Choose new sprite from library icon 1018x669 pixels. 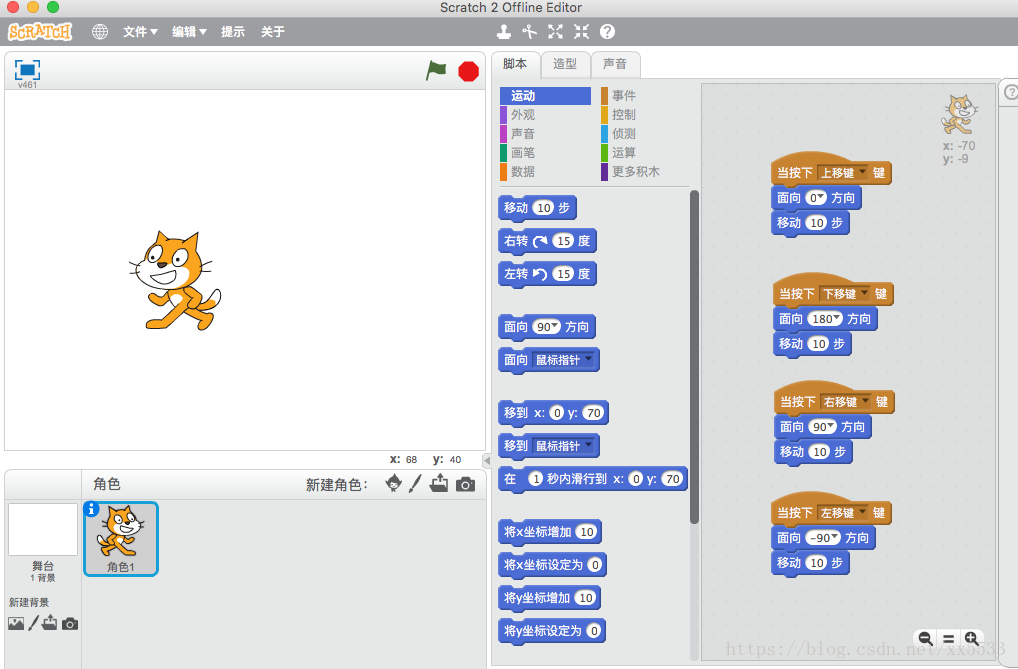[393, 483]
